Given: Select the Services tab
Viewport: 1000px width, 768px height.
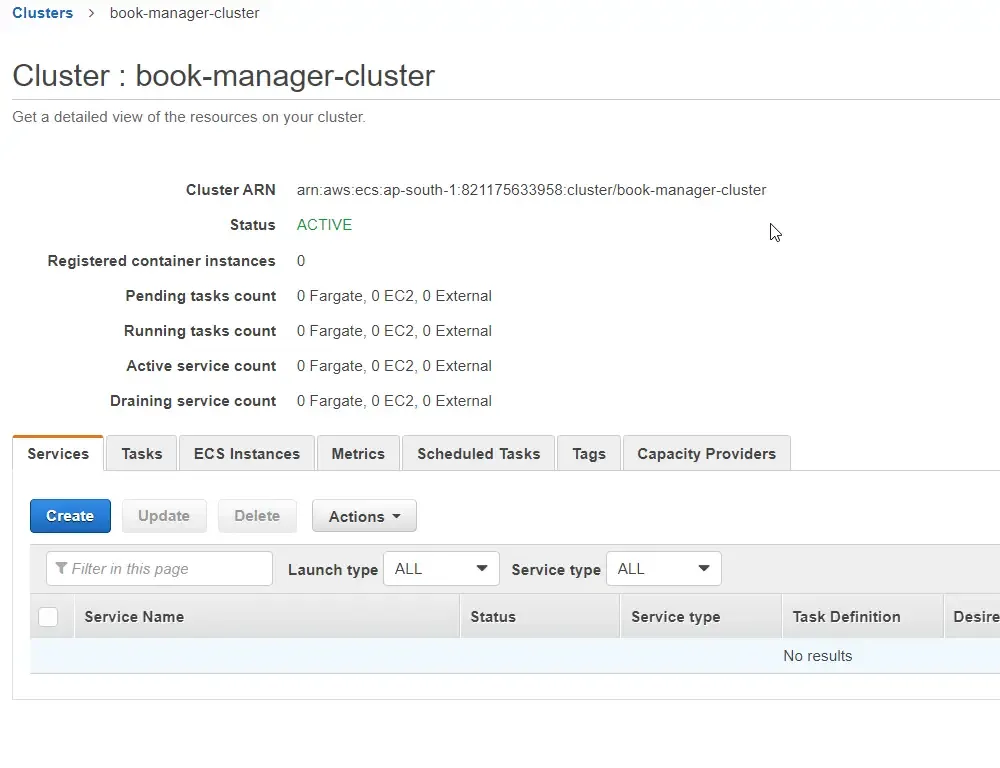Looking at the screenshot, I should [57, 453].
